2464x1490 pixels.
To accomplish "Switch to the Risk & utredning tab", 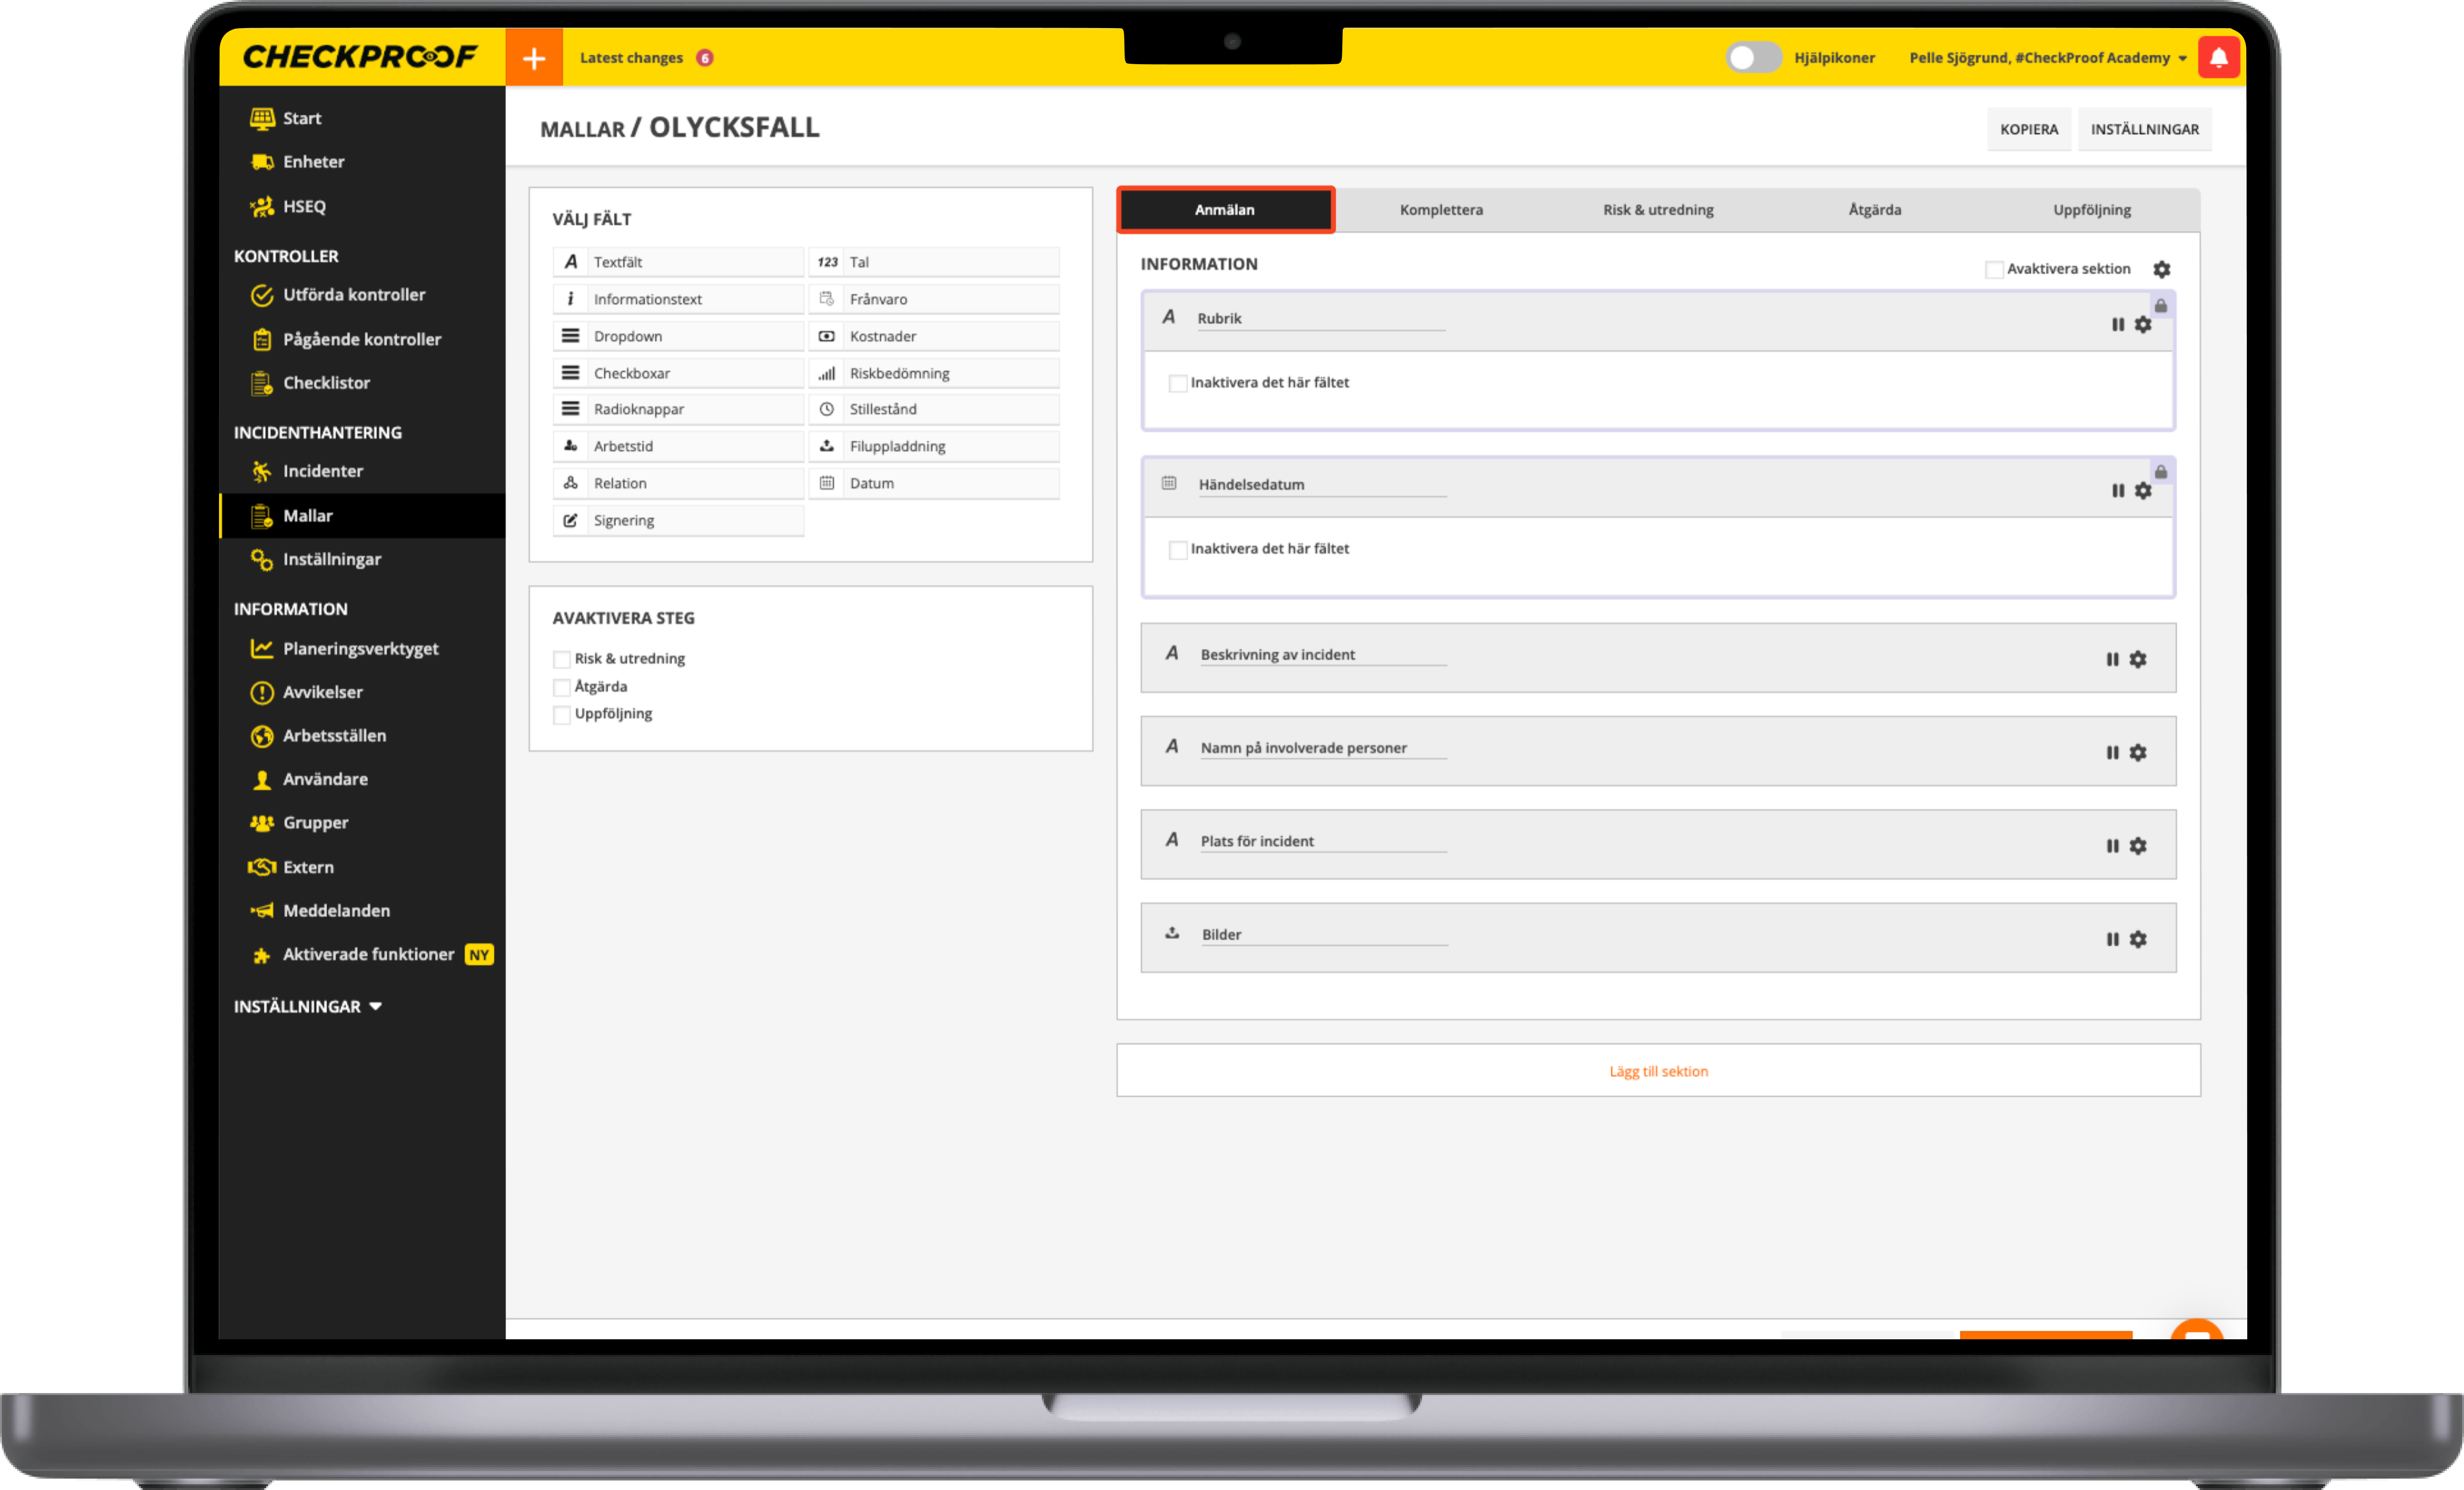I will (x=1658, y=210).
